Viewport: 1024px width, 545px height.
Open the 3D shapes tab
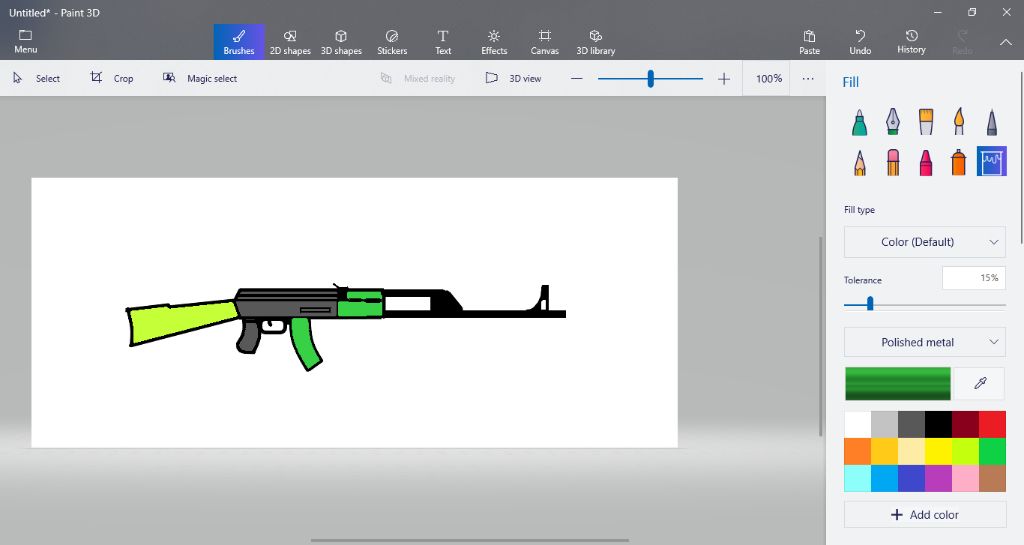[x=341, y=42]
